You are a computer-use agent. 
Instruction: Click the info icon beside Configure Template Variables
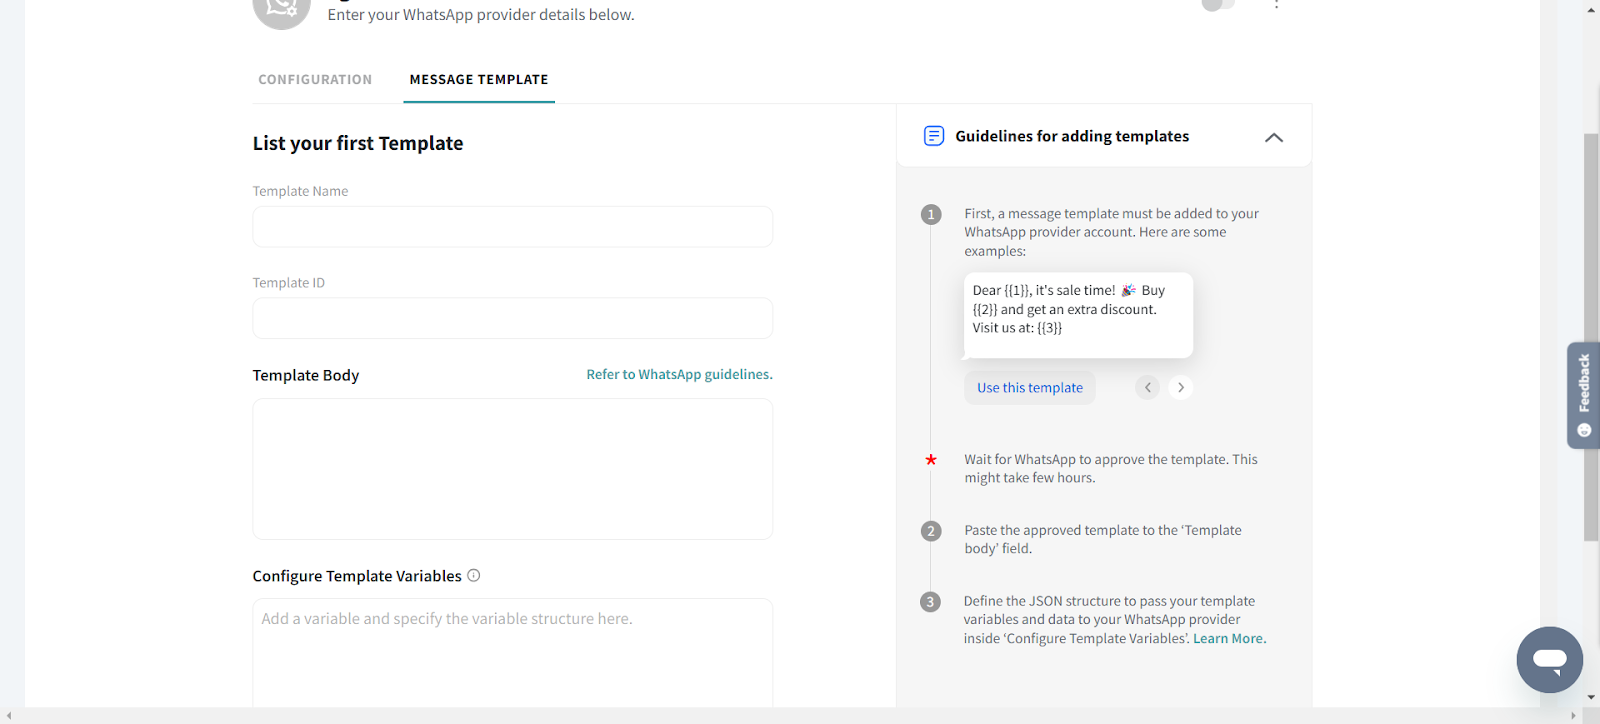tap(474, 575)
